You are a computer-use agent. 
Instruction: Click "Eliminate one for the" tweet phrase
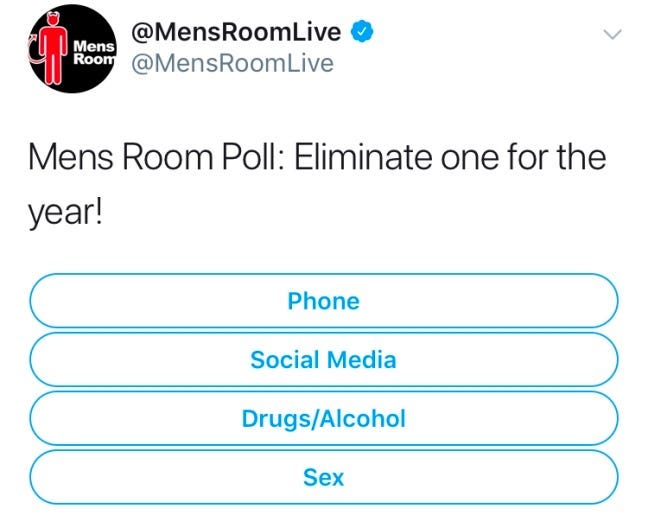coord(450,158)
